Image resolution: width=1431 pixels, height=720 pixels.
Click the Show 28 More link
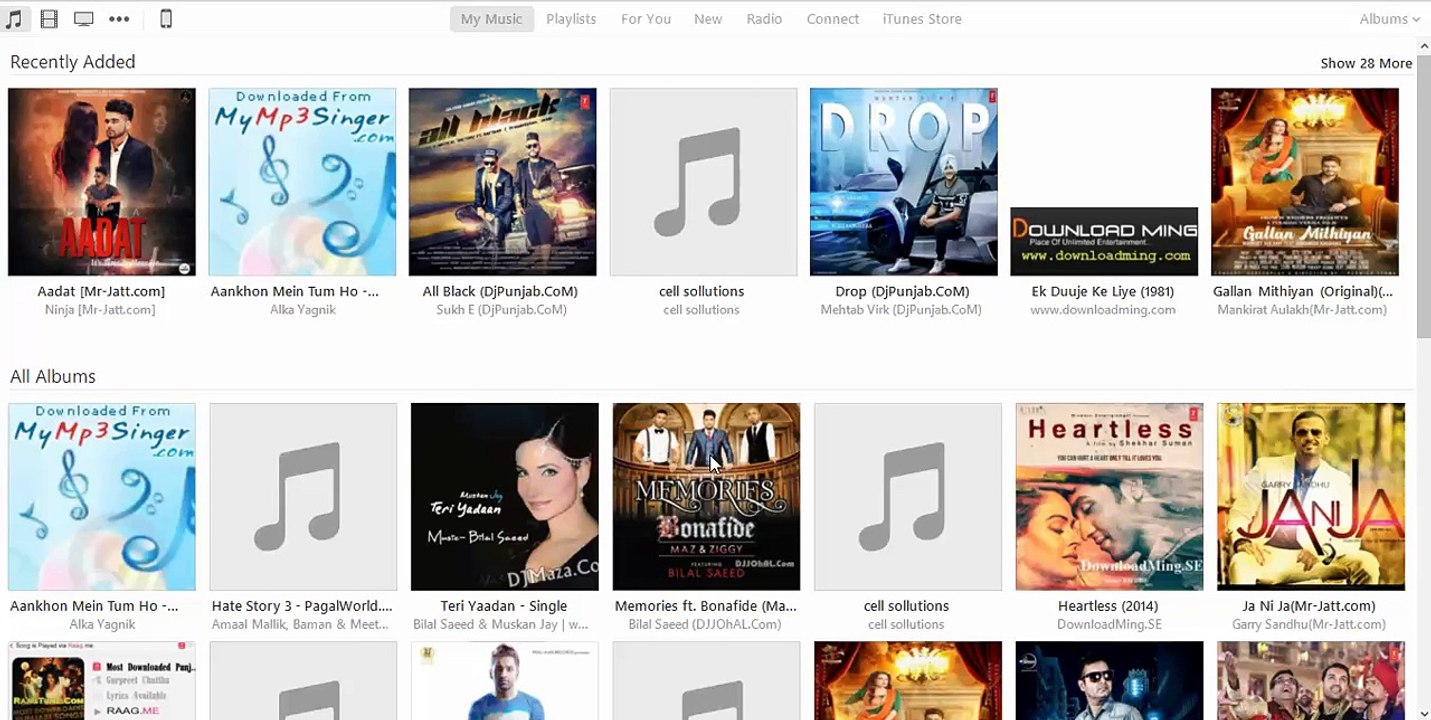[1366, 63]
